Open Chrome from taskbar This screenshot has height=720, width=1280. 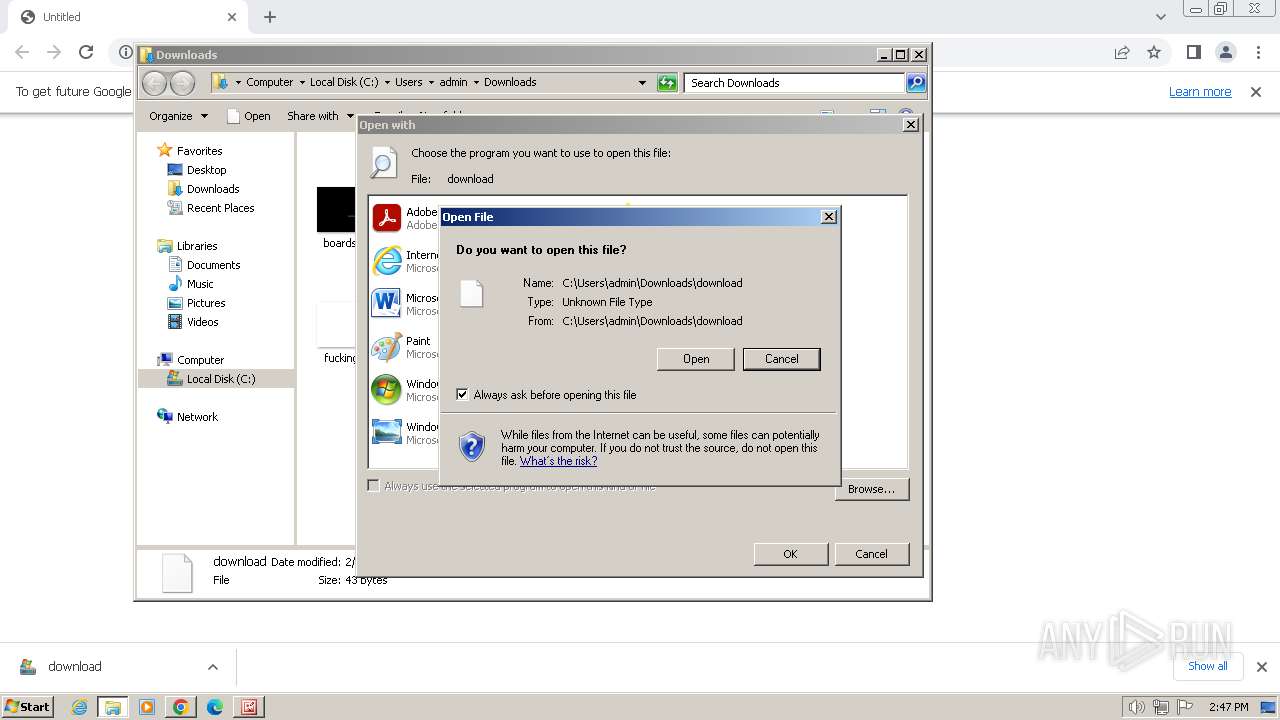[x=181, y=707]
